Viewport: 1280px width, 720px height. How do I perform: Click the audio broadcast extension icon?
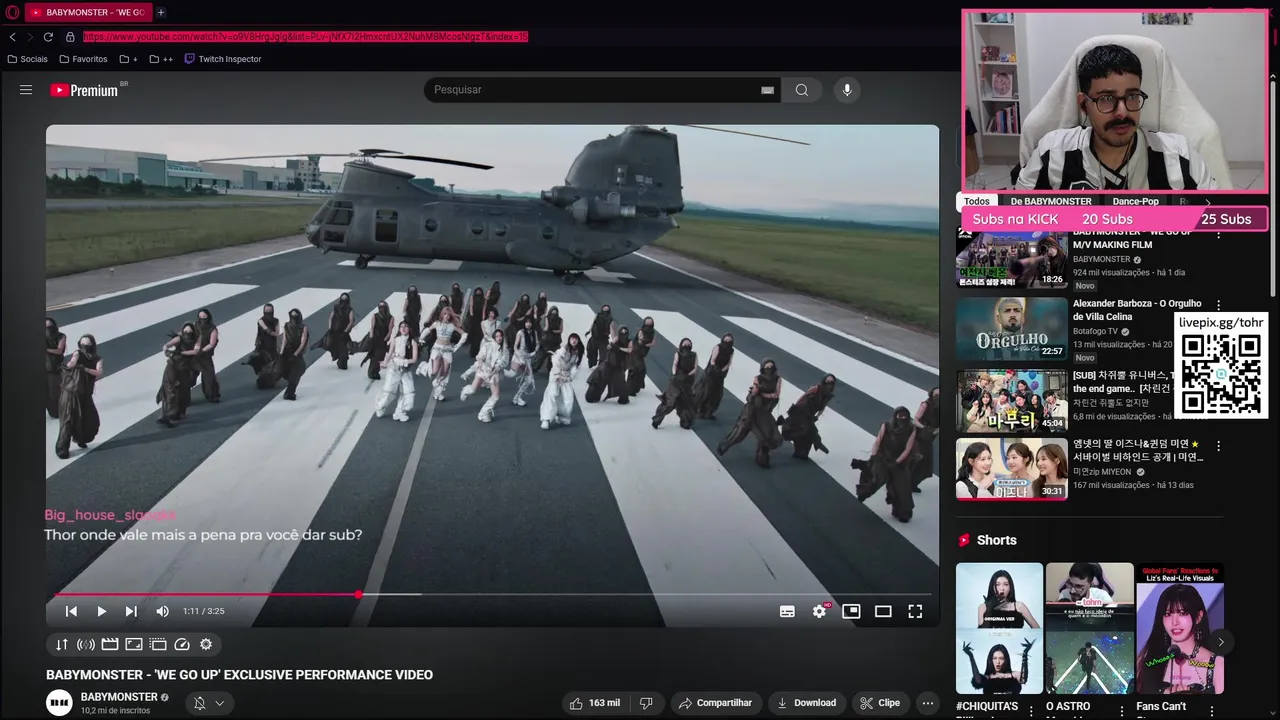pyautogui.click(x=86, y=645)
